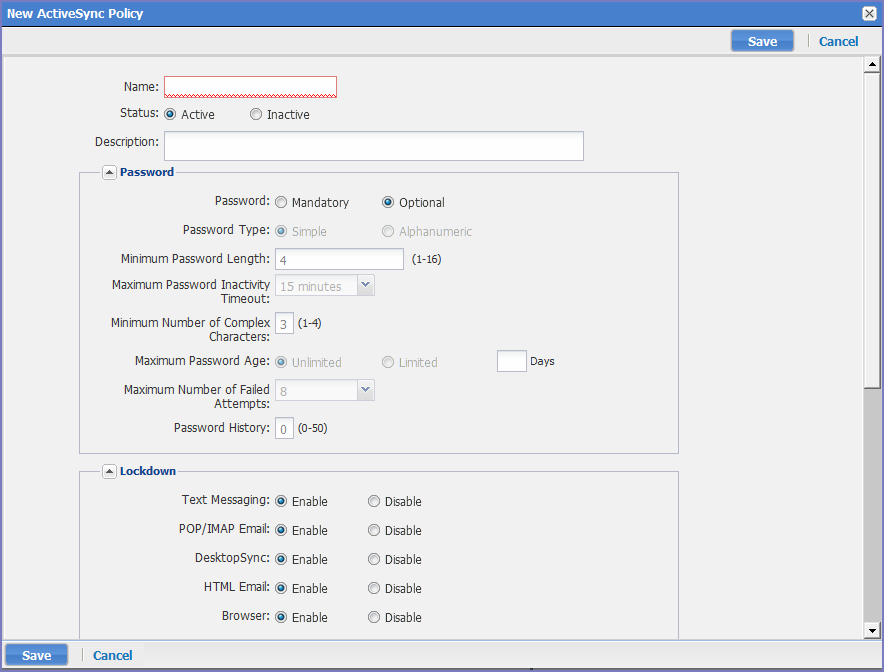Click into the Description text field
The image size is (884, 672).
[x=374, y=146]
